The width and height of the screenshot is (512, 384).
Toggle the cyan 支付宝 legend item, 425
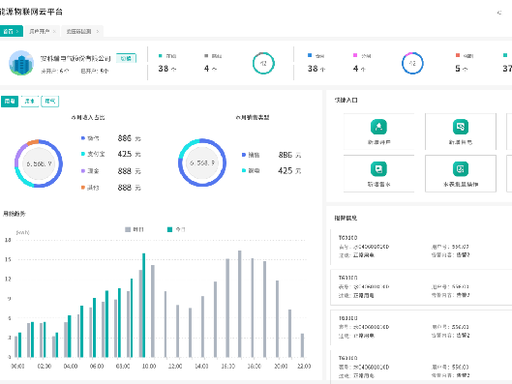tap(111, 154)
